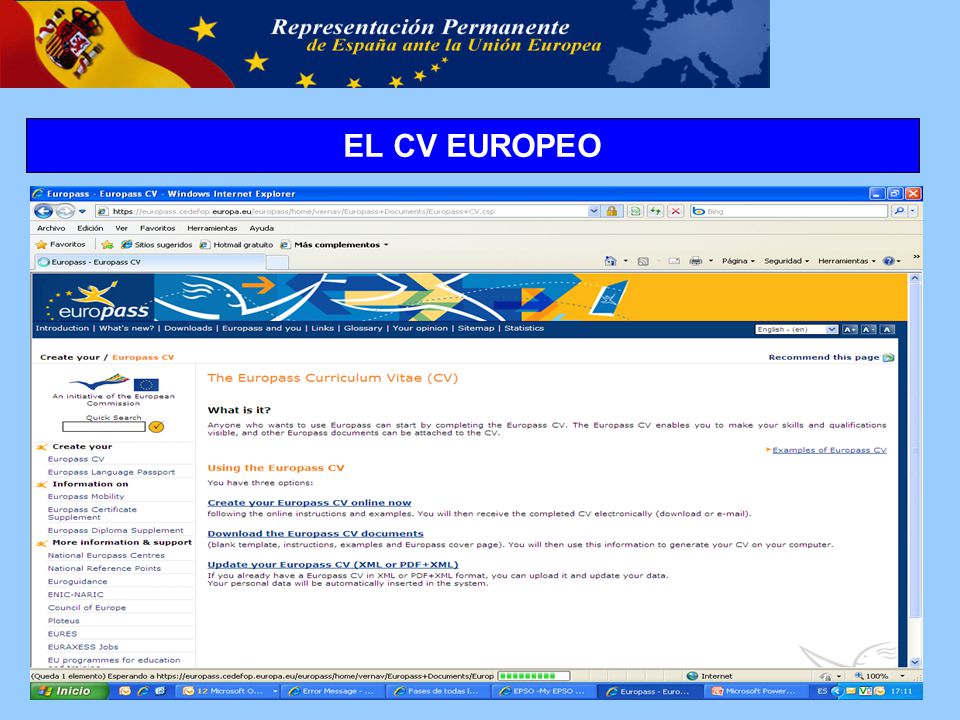Click the Inicio start button

click(x=69, y=691)
